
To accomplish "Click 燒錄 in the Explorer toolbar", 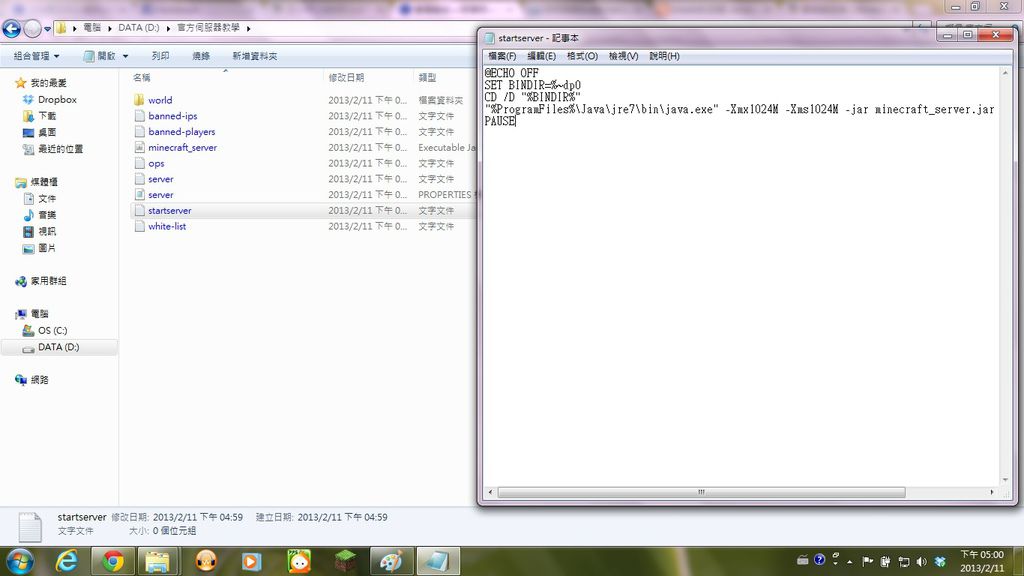I will click(x=201, y=56).
